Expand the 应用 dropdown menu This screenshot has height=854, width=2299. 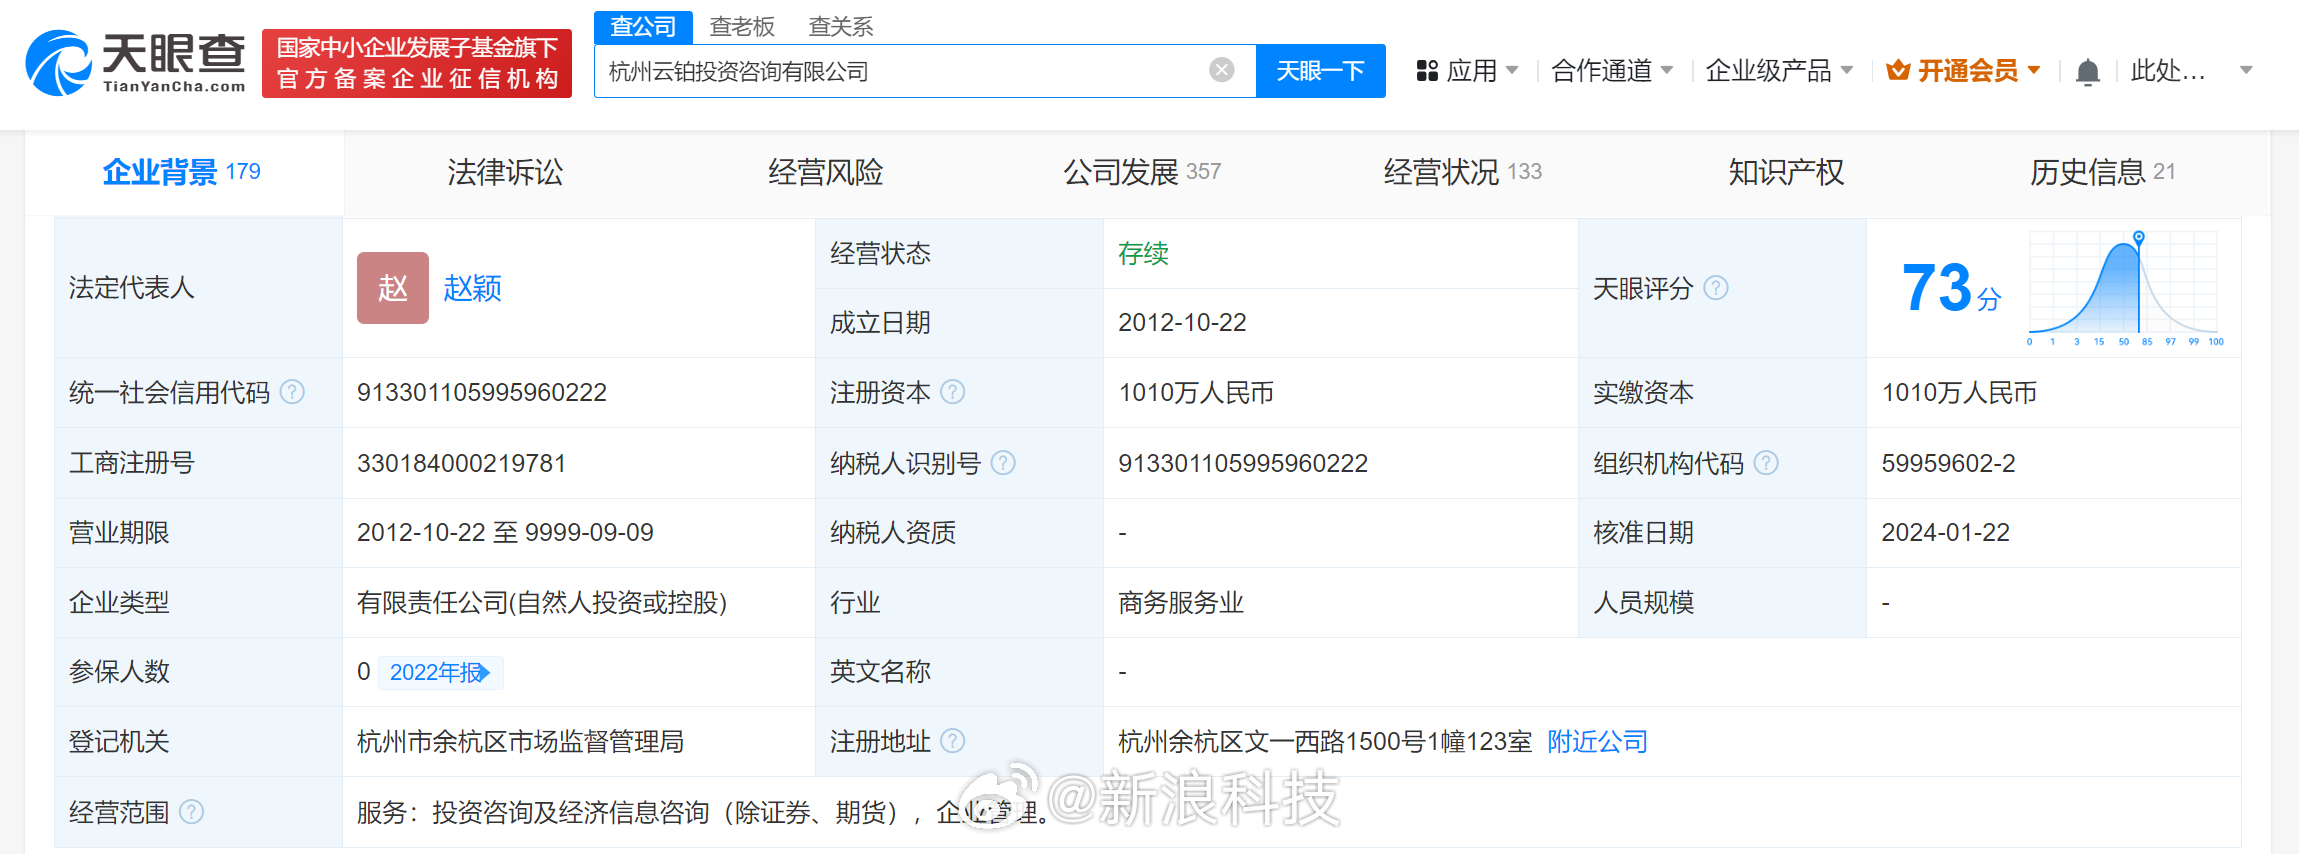pyautogui.click(x=1468, y=71)
